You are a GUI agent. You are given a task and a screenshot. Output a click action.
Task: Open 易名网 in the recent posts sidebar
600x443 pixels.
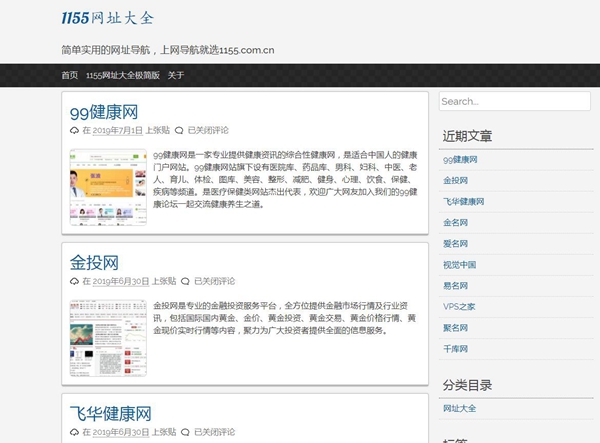[x=455, y=286]
